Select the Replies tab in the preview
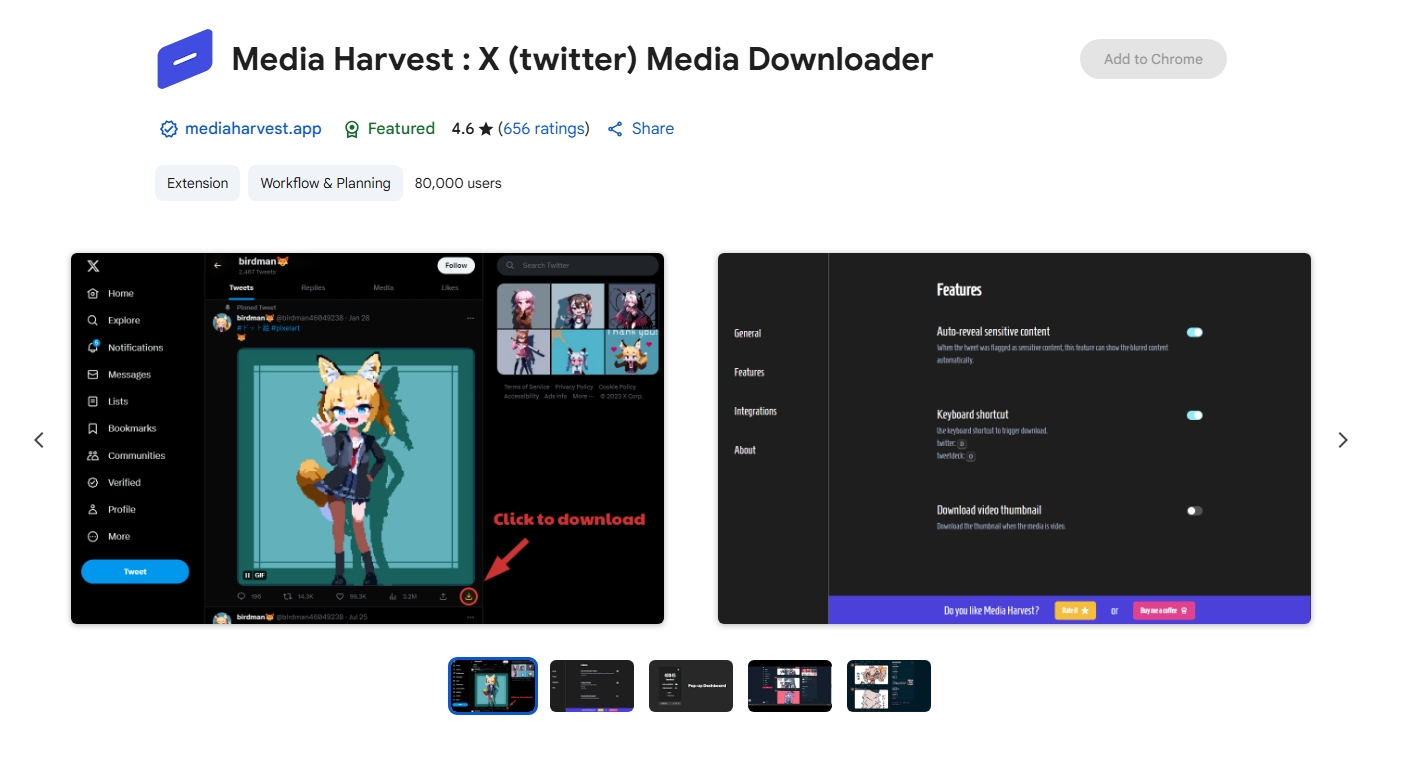The image size is (1405, 771). [313, 288]
